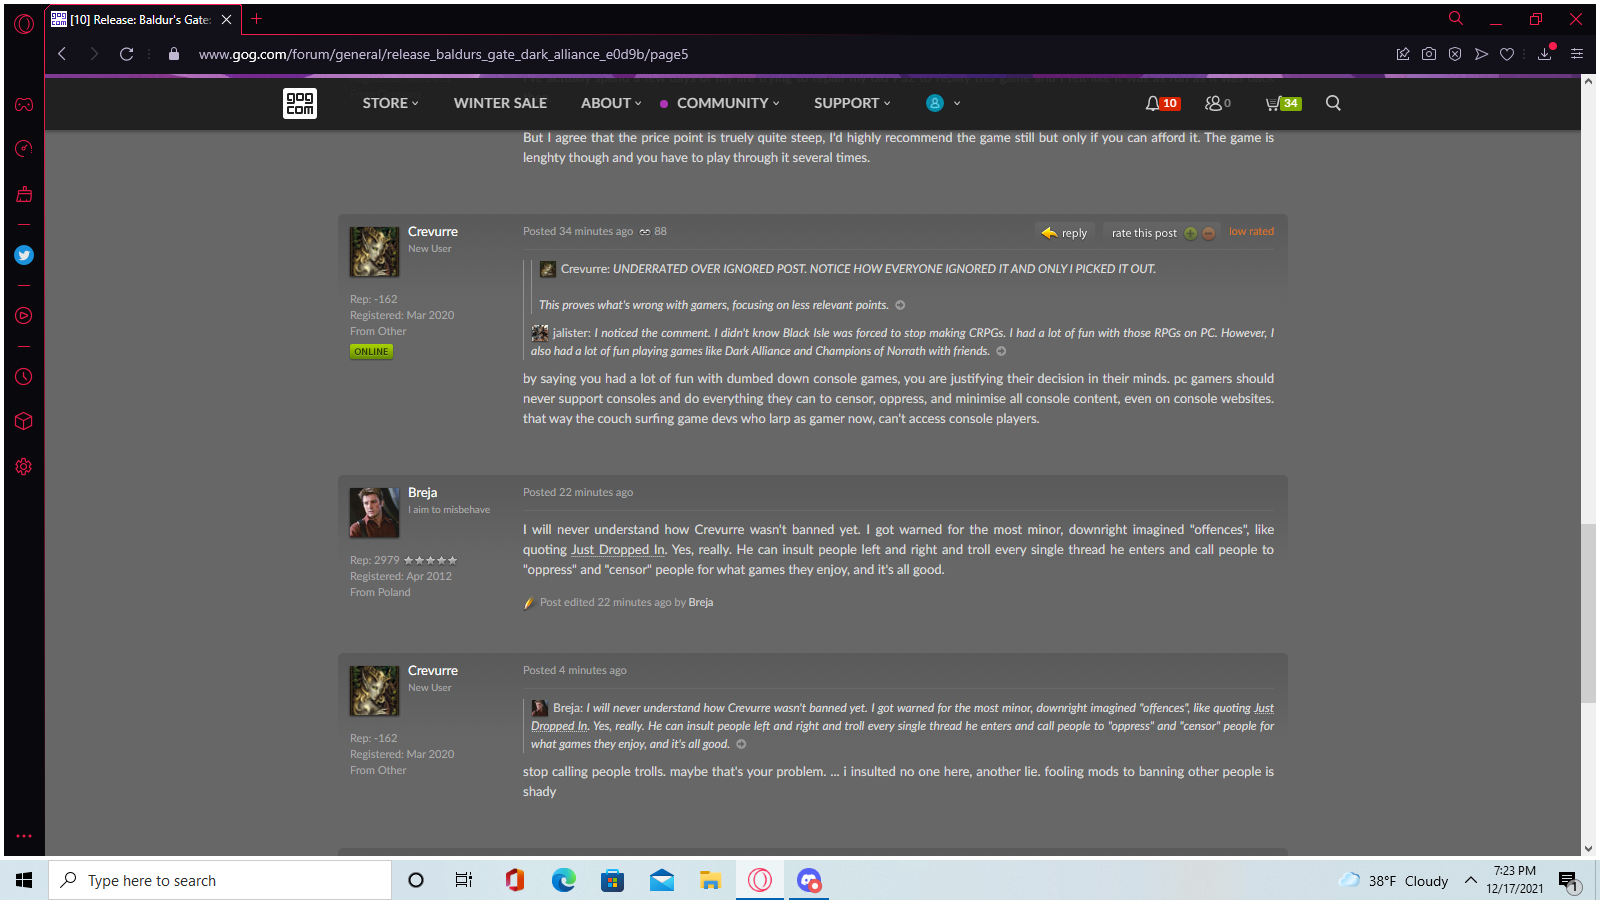
Task: Expand jalister's quote arrow after 'with friends'
Action: (x=1001, y=351)
